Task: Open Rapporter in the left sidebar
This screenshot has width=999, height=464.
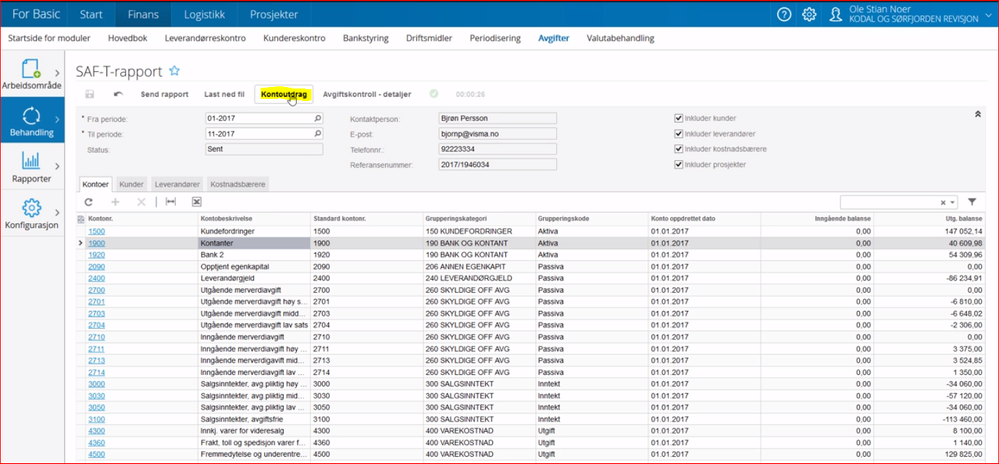Action: (30, 166)
